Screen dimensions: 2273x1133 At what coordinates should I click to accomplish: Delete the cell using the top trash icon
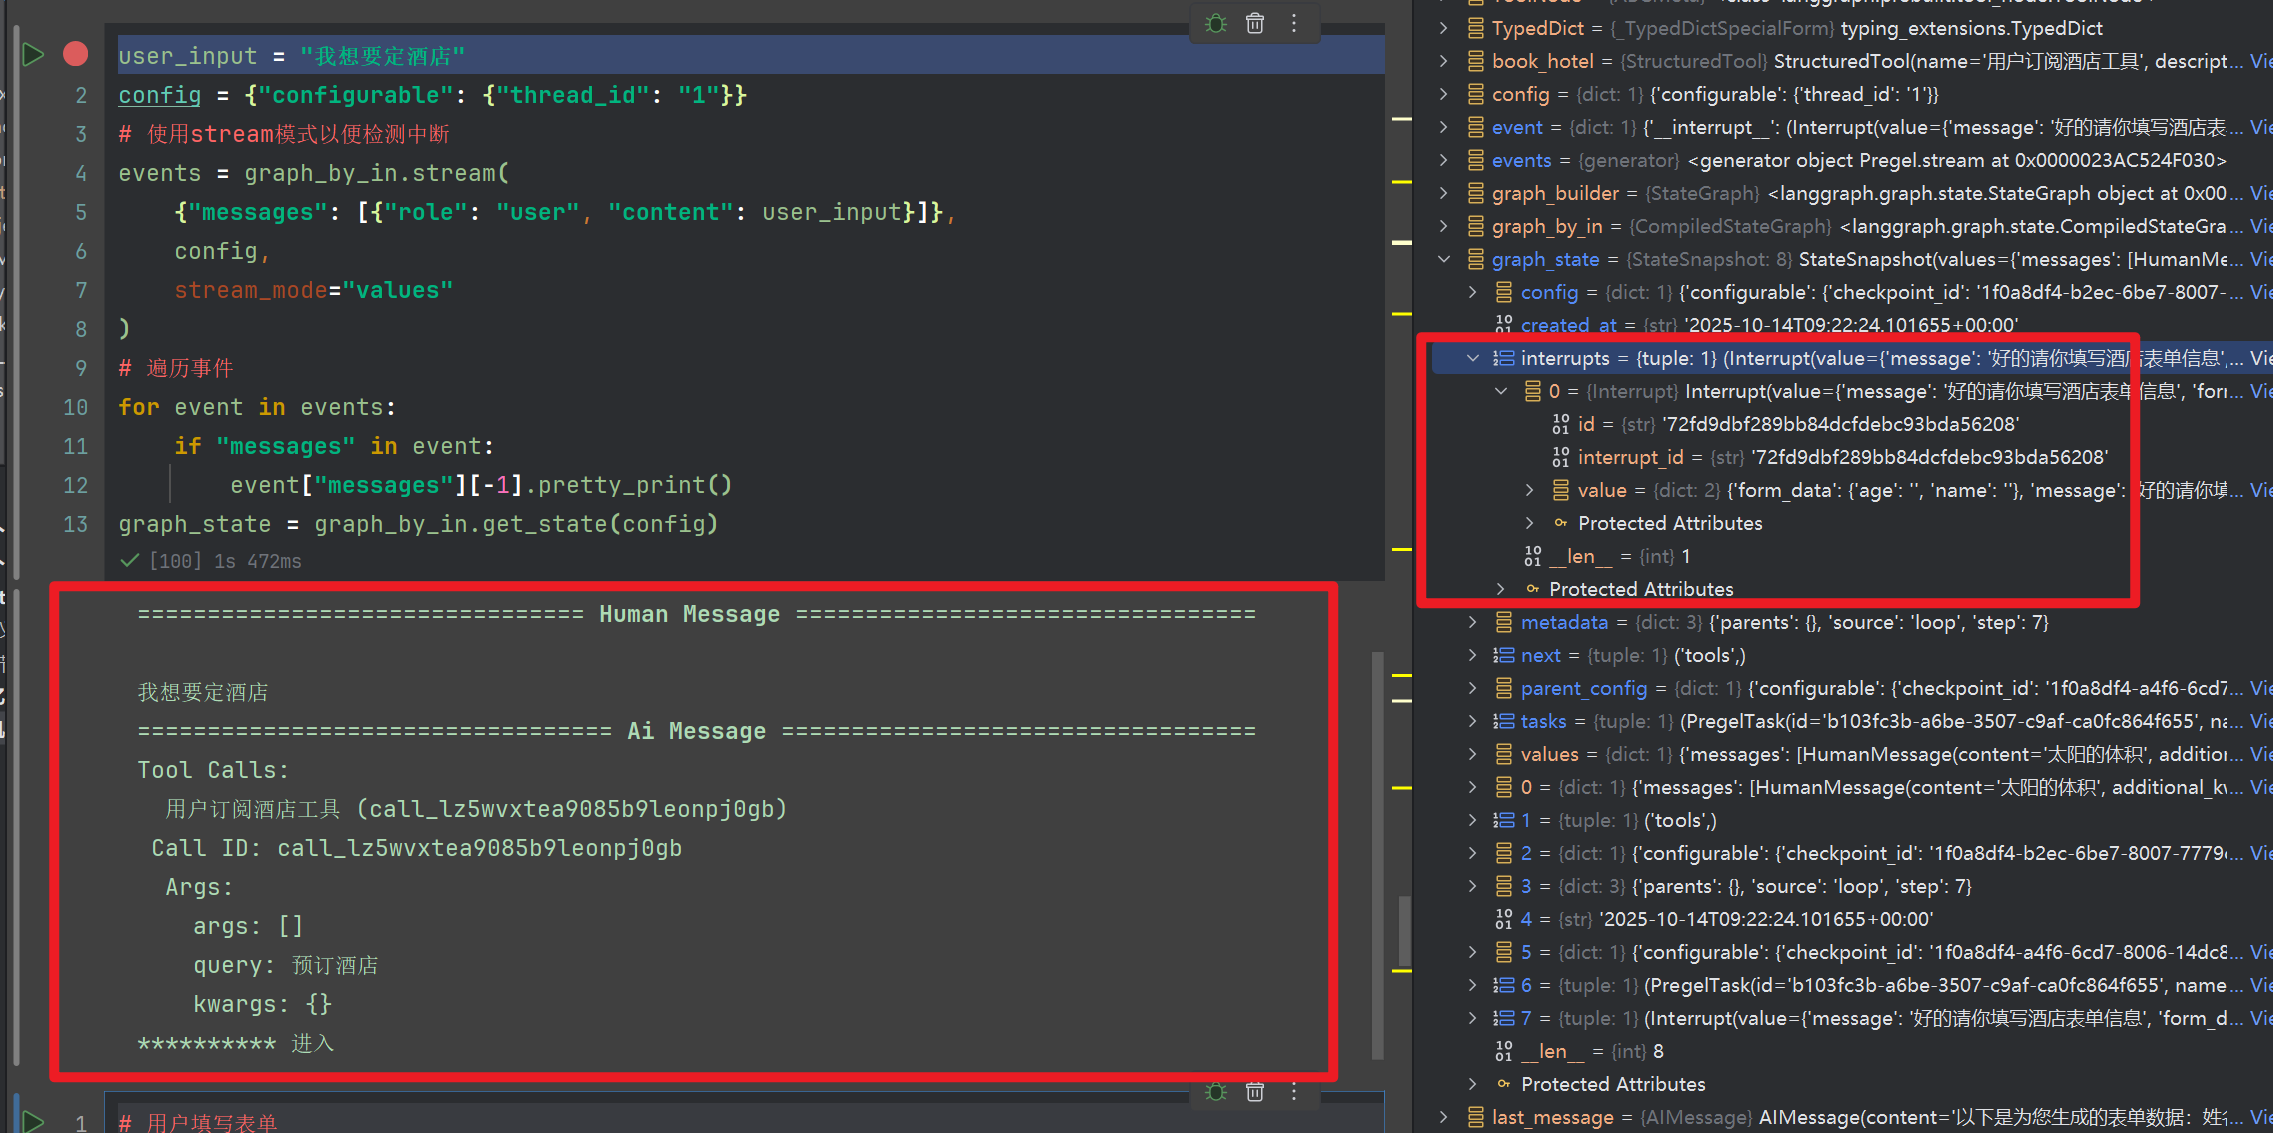(1255, 23)
